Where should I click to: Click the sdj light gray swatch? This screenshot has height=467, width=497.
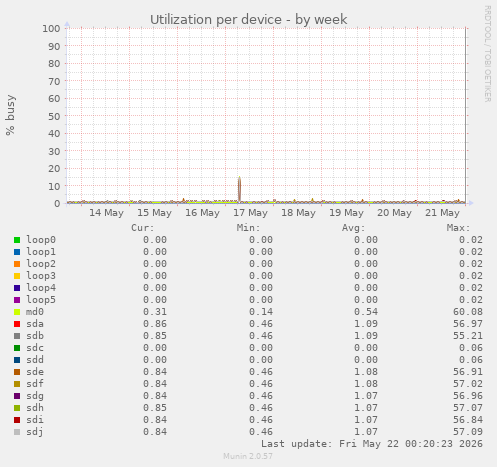[x=17, y=432]
